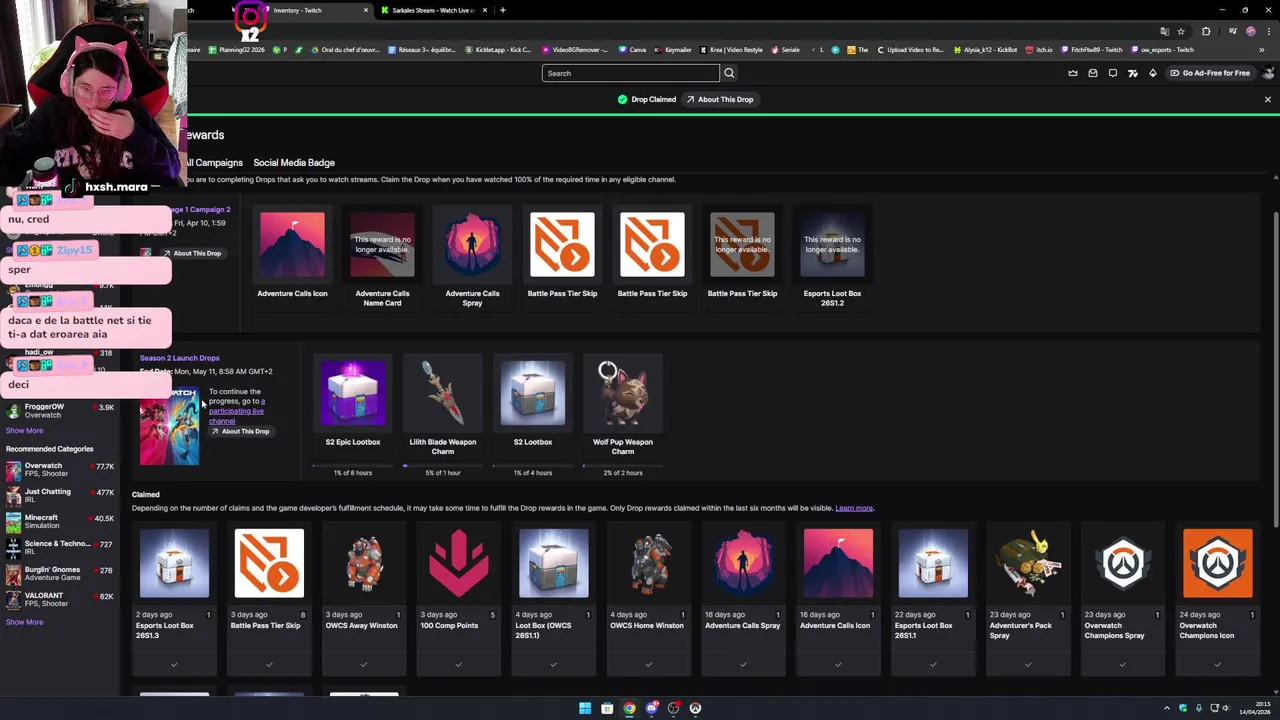Open Season 2 Launch Drops campaign
This screenshot has height=720, width=1280.
[180, 358]
